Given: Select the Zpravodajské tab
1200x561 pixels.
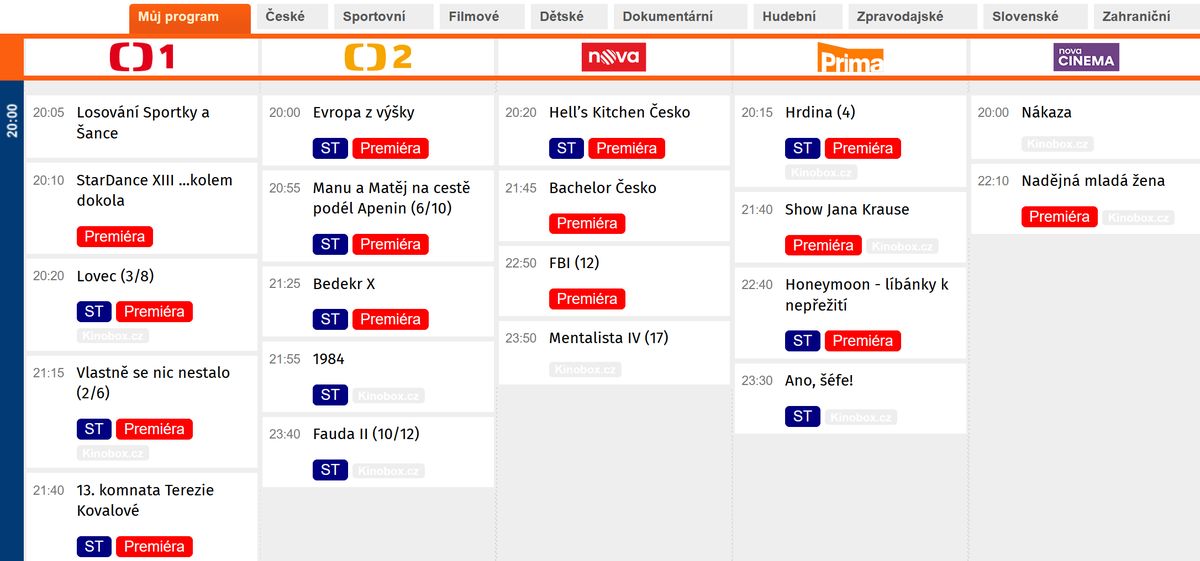Looking at the screenshot, I should [x=900, y=17].
